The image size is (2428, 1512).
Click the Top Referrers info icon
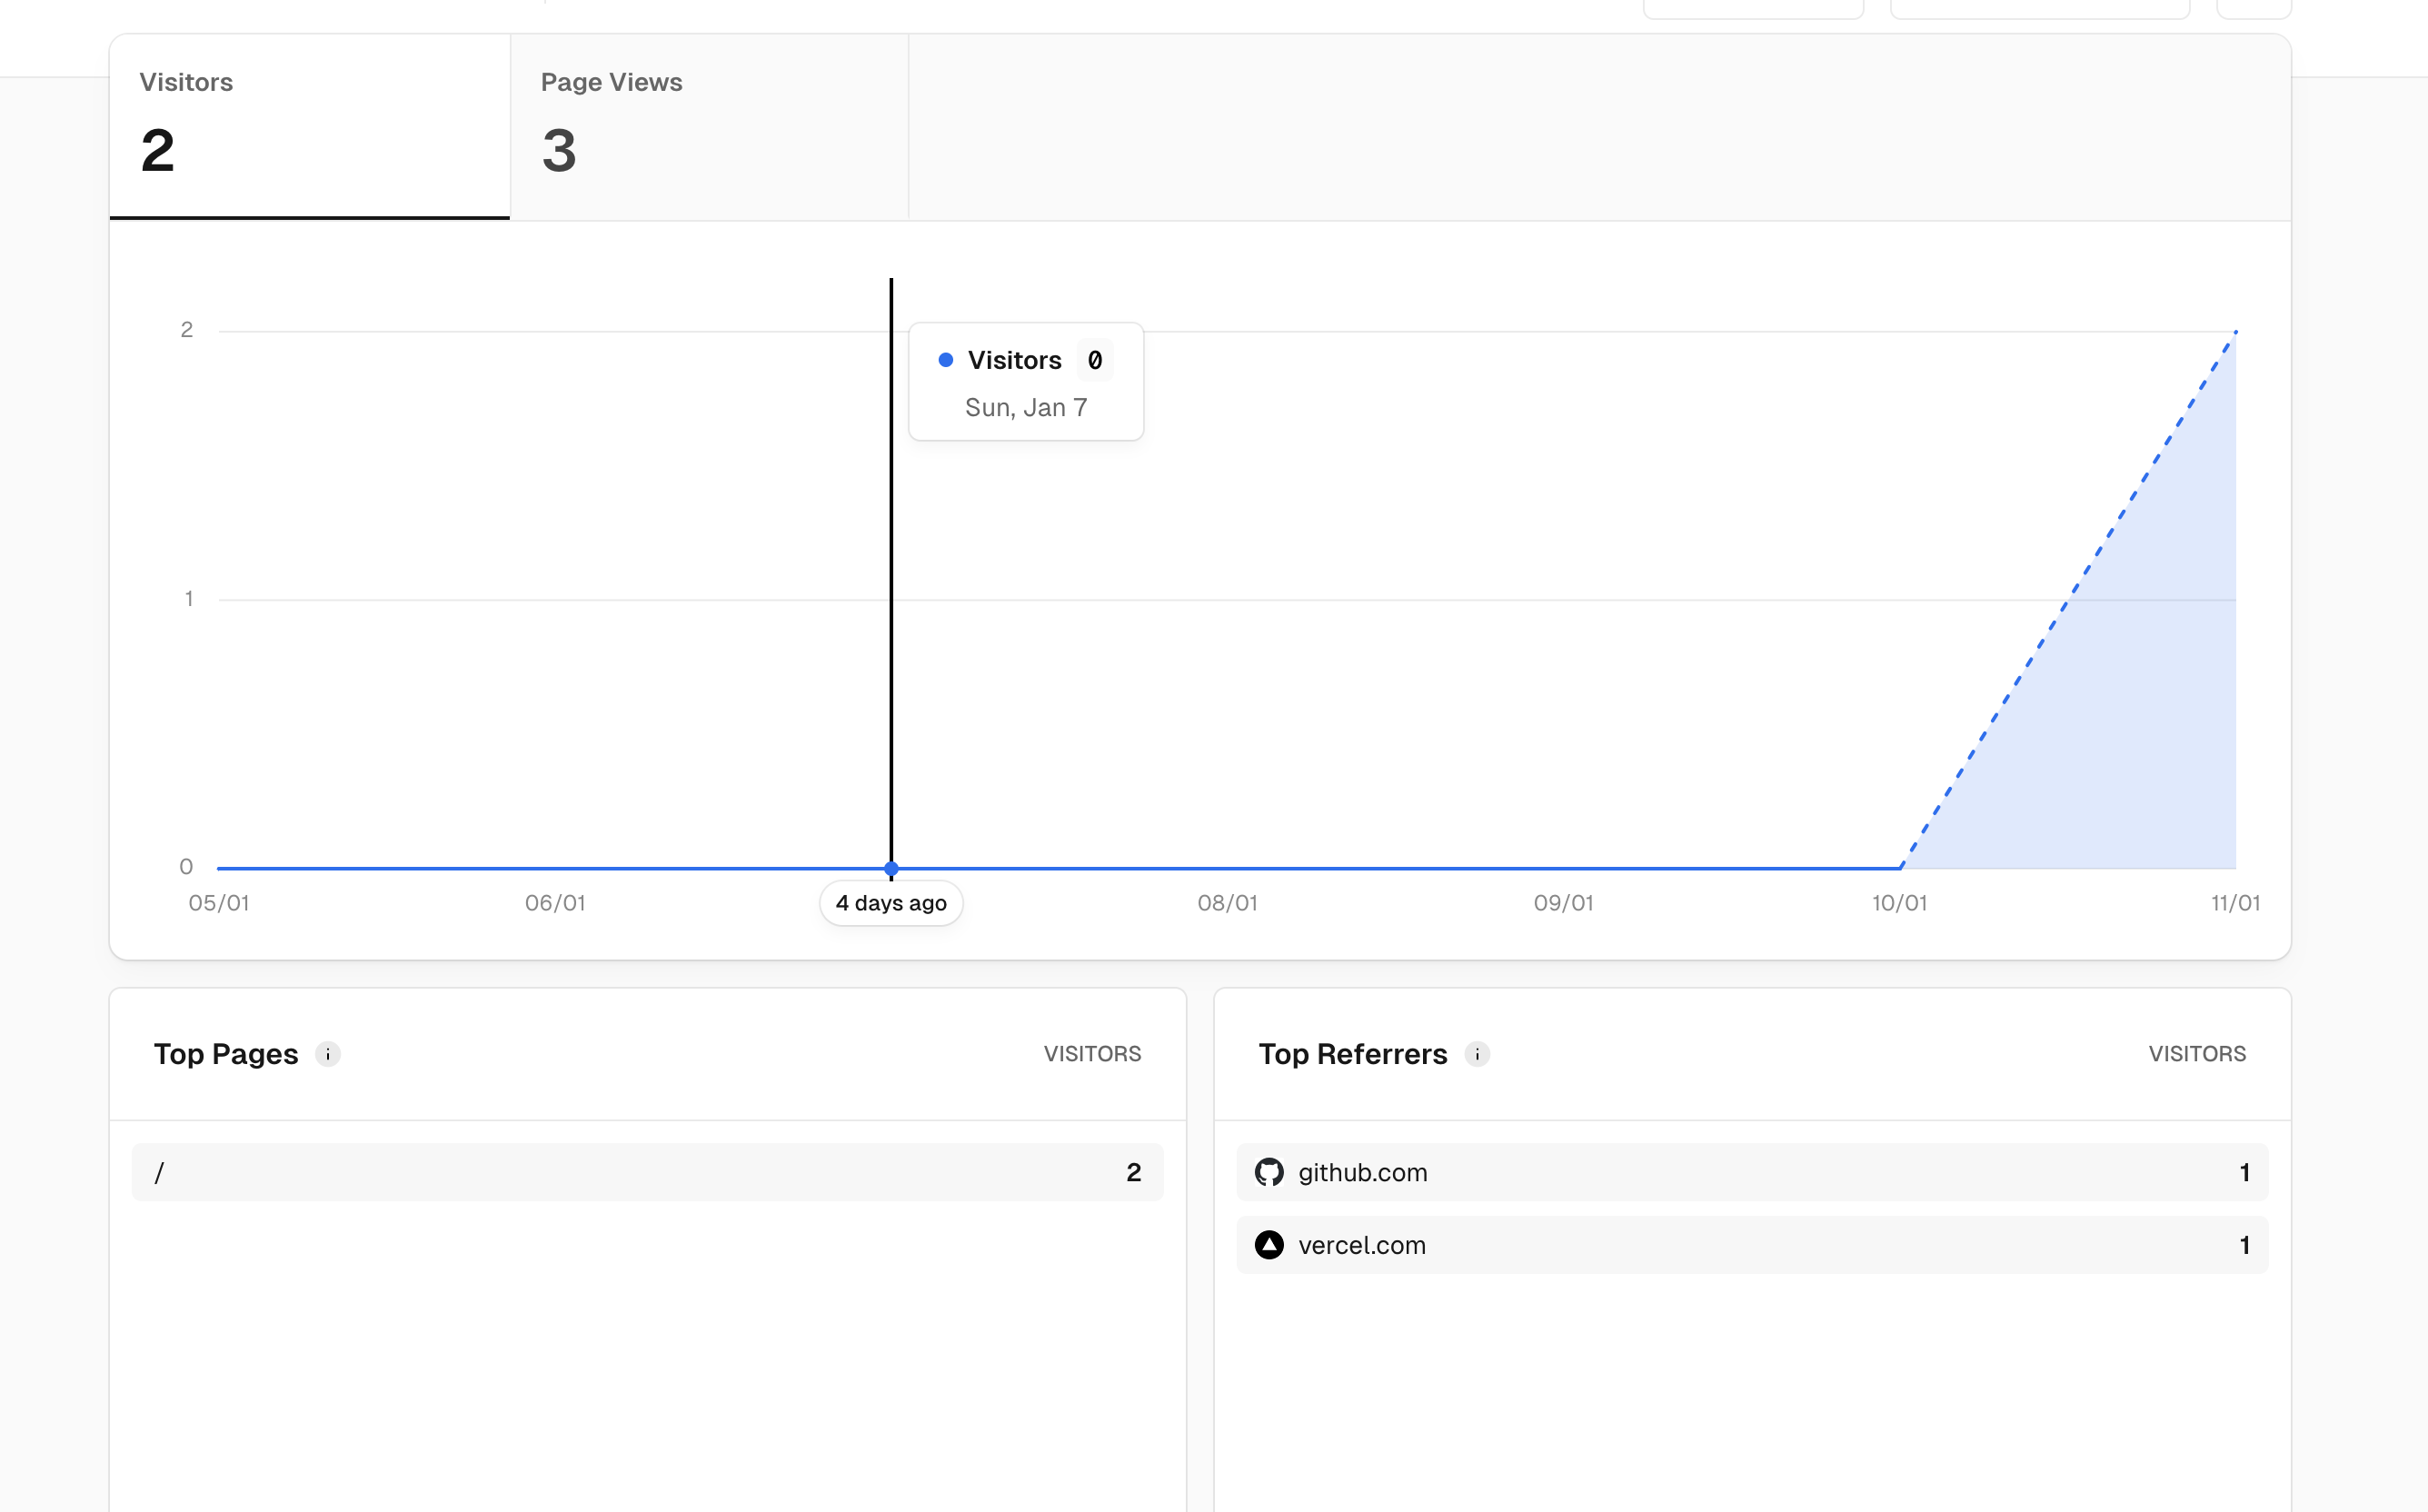[x=1477, y=1054]
